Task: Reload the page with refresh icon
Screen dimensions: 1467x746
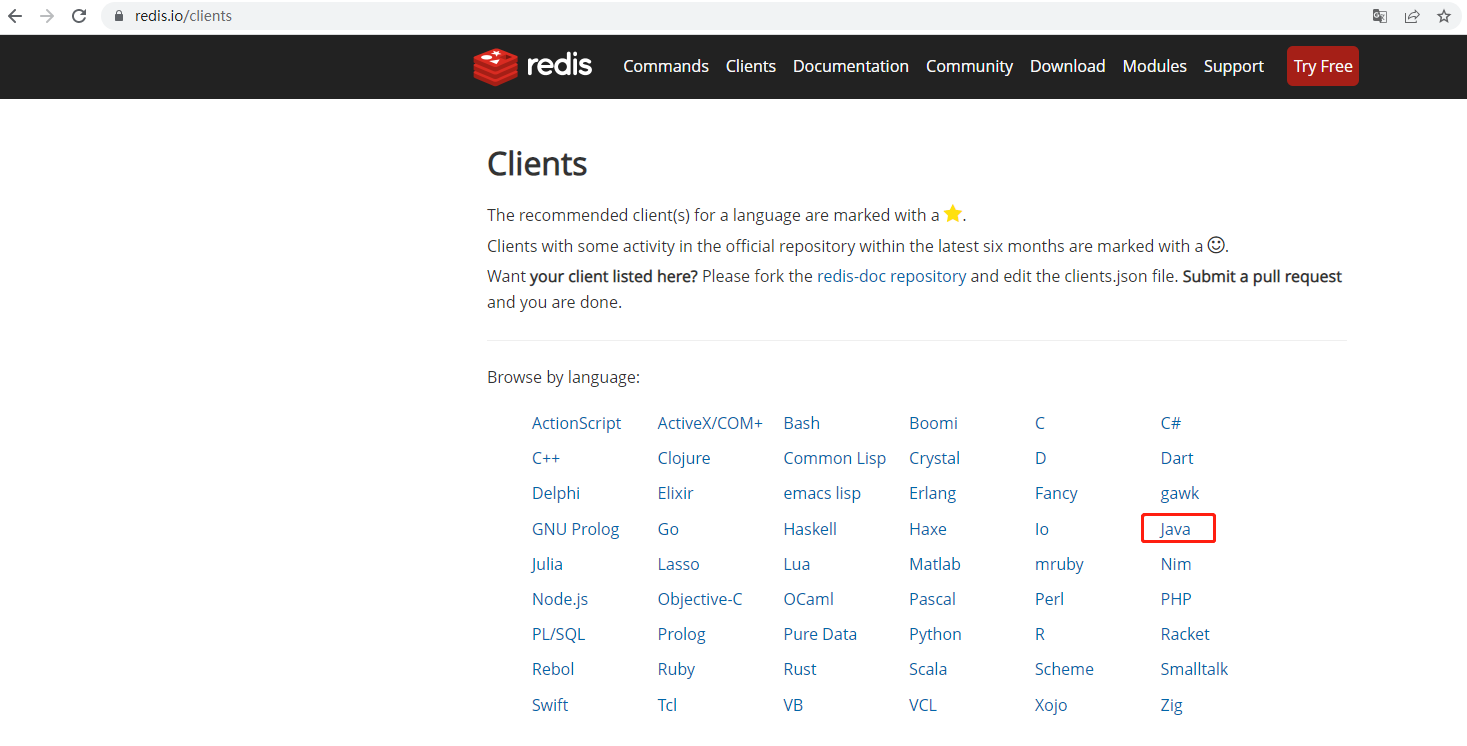Action: (x=79, y=16)
